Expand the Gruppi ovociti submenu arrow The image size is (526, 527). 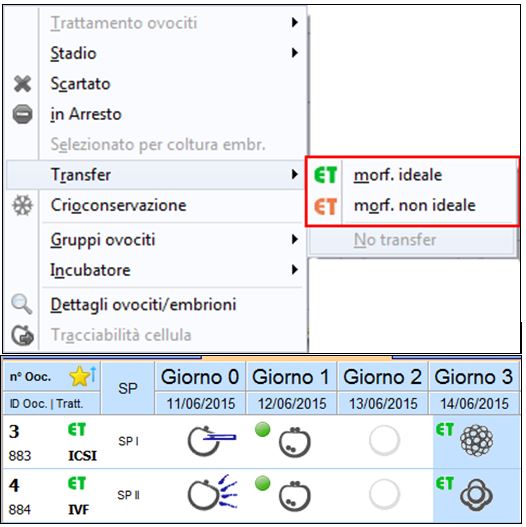pos(295,239)
